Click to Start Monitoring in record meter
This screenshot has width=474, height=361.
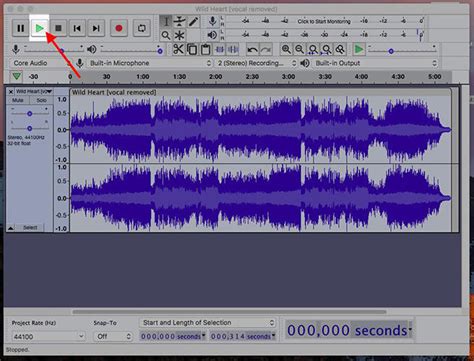coord(324,21)
